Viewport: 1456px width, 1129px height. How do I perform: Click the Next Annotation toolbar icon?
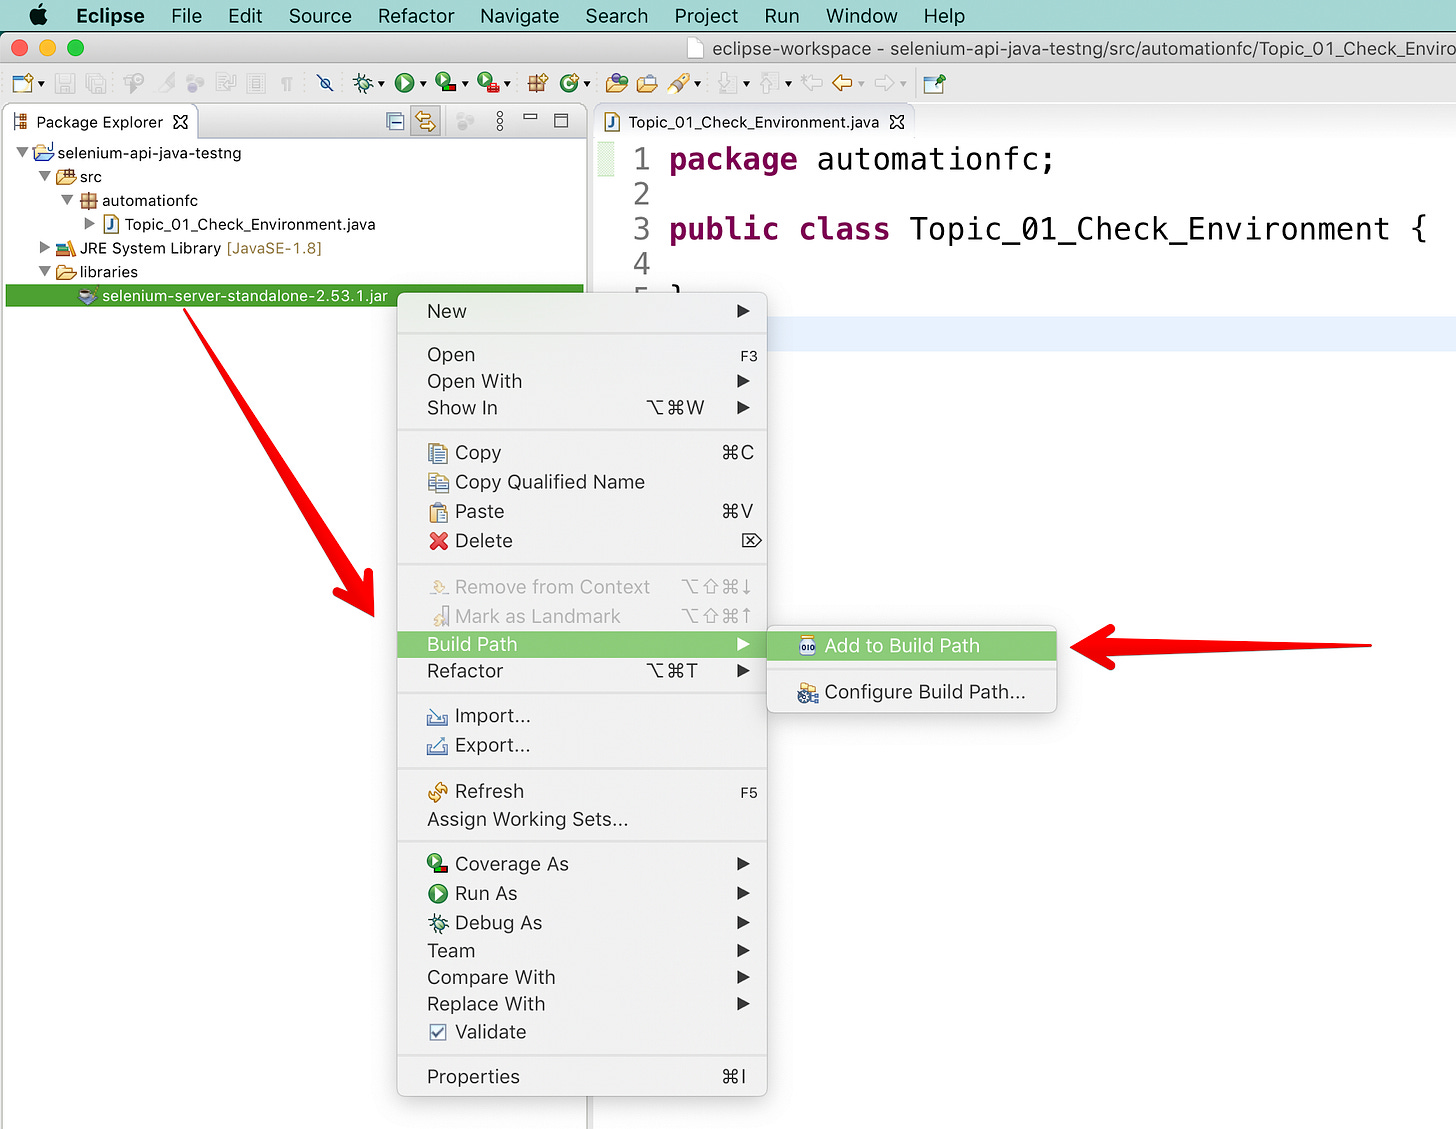click(x=727, y=84)
